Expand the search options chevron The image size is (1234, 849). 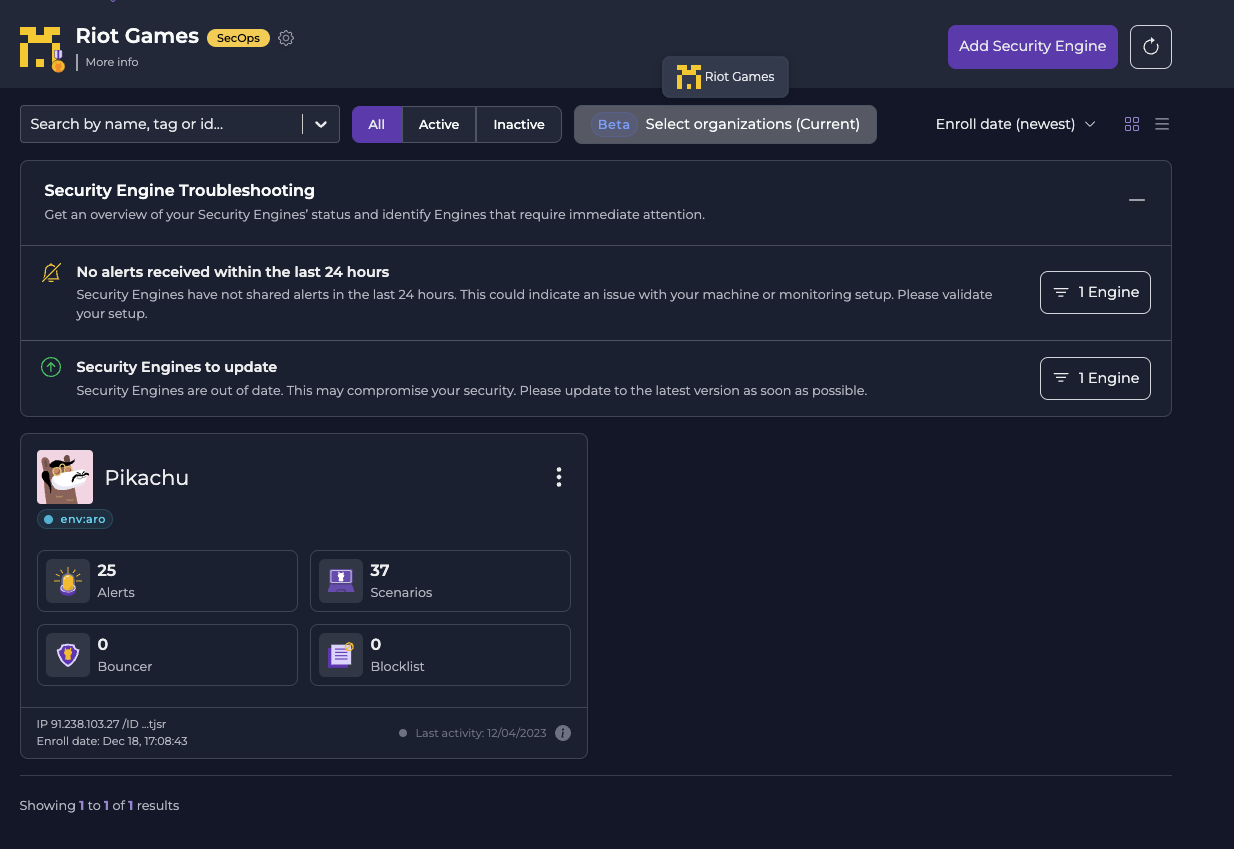click(321, 124)
